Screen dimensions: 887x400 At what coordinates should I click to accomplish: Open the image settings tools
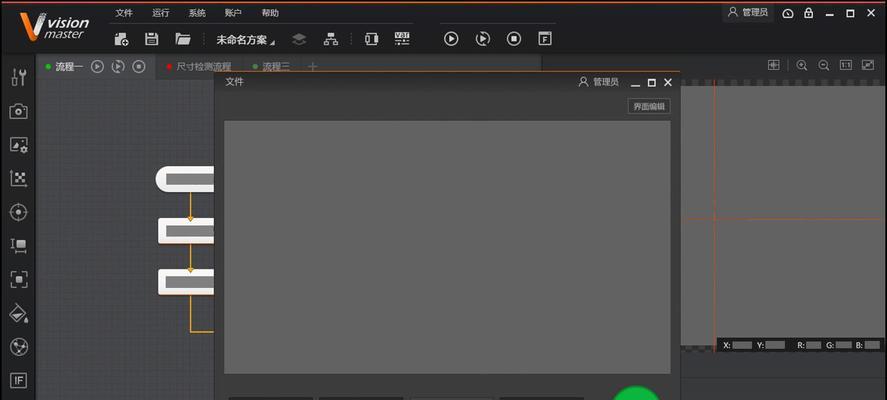coord(19,145)
